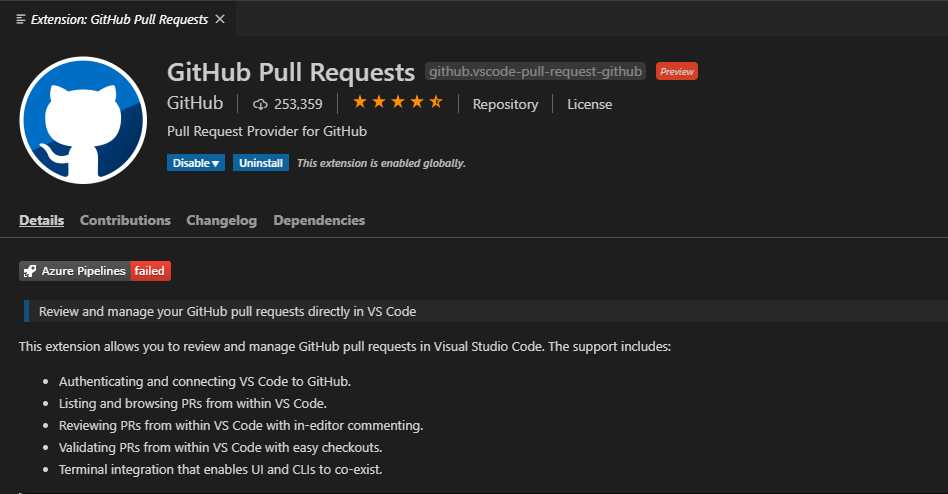This screenshot has height=494, width=948.
Task: Click the Extension: GitHub Pull Requests editor tab
Action: [119, 19]
